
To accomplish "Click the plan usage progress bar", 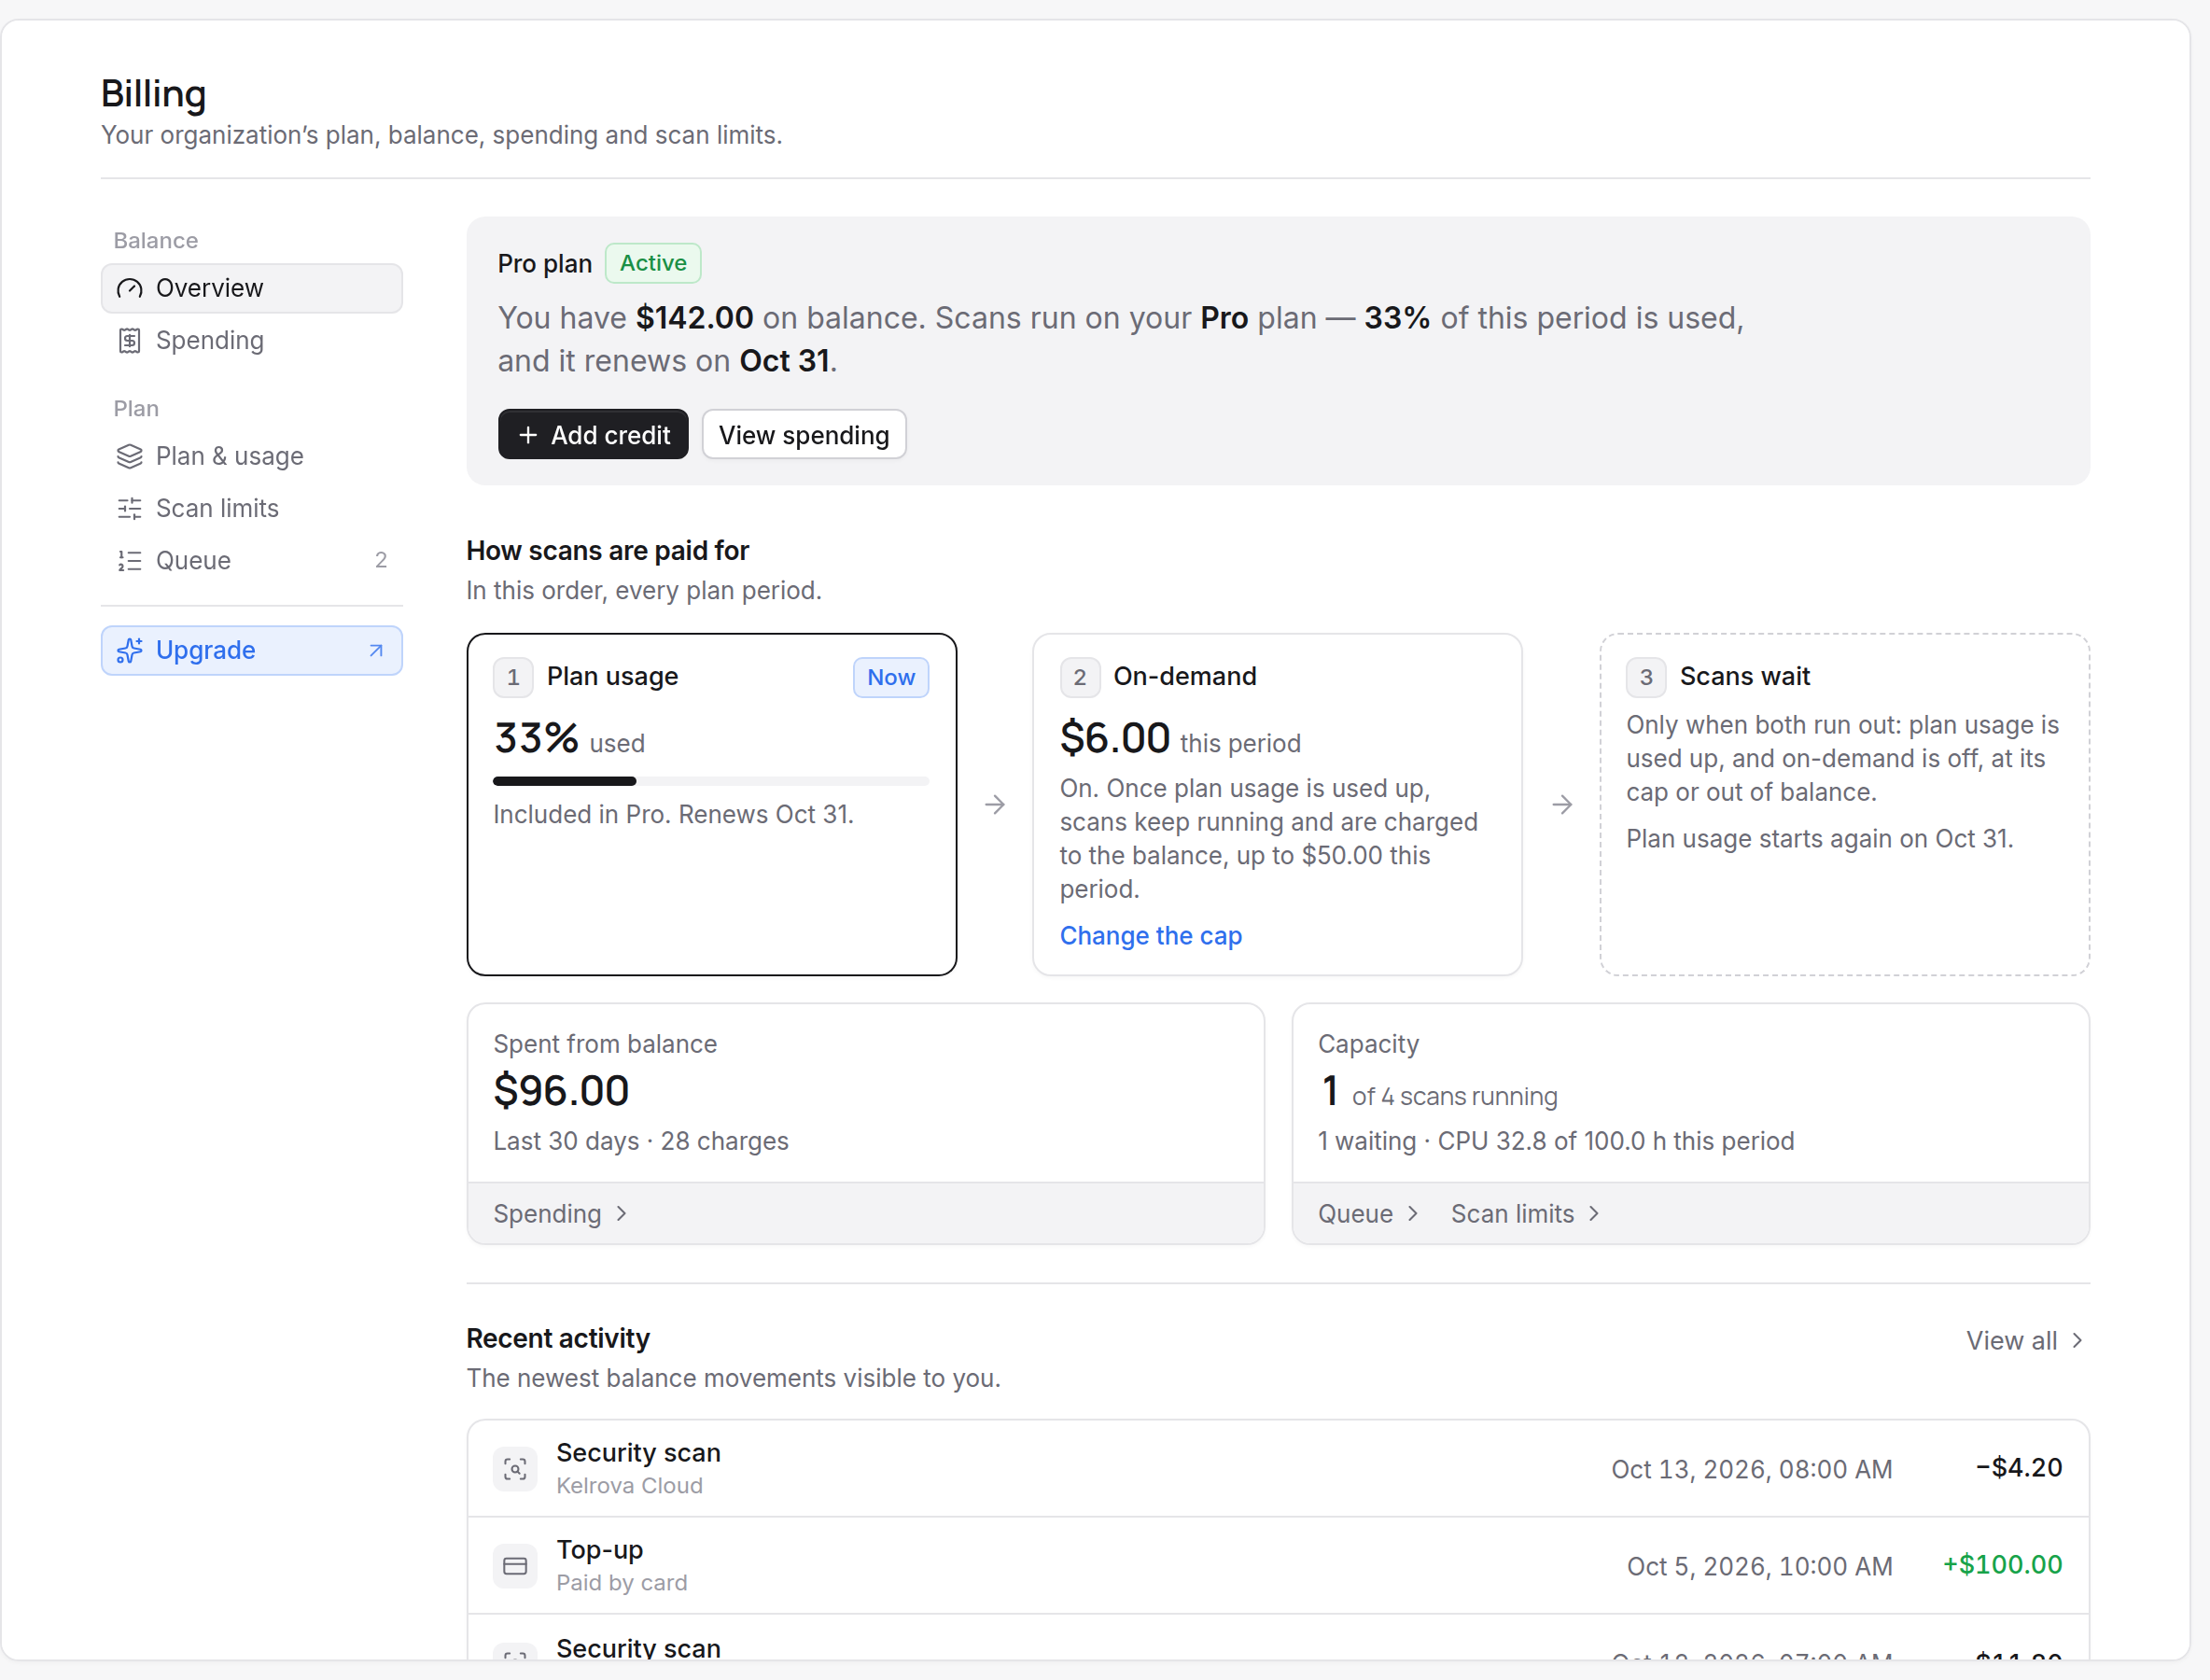I will point(711,781).
